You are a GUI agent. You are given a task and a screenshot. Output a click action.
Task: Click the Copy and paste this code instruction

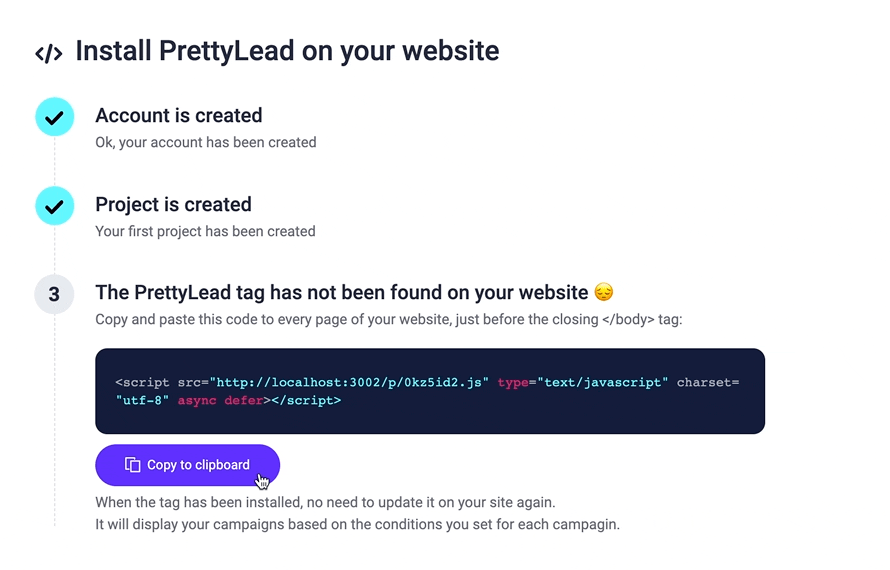(388, 319)
